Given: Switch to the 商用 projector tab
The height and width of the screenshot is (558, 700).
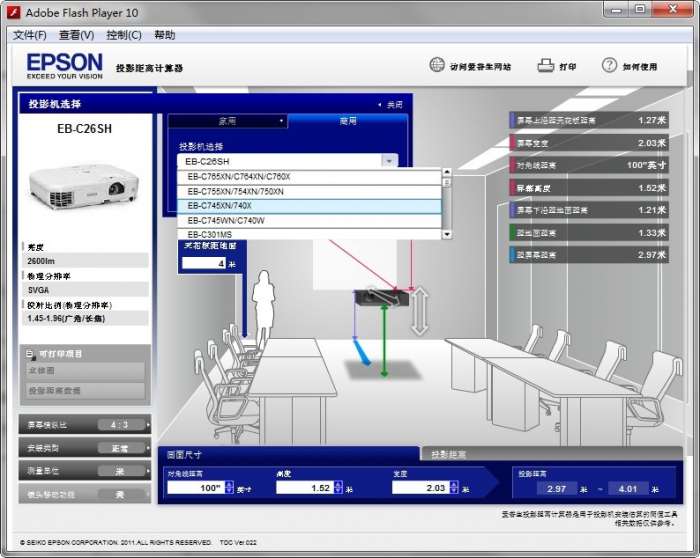Looking at the screenshot, I should coord(348,121).
